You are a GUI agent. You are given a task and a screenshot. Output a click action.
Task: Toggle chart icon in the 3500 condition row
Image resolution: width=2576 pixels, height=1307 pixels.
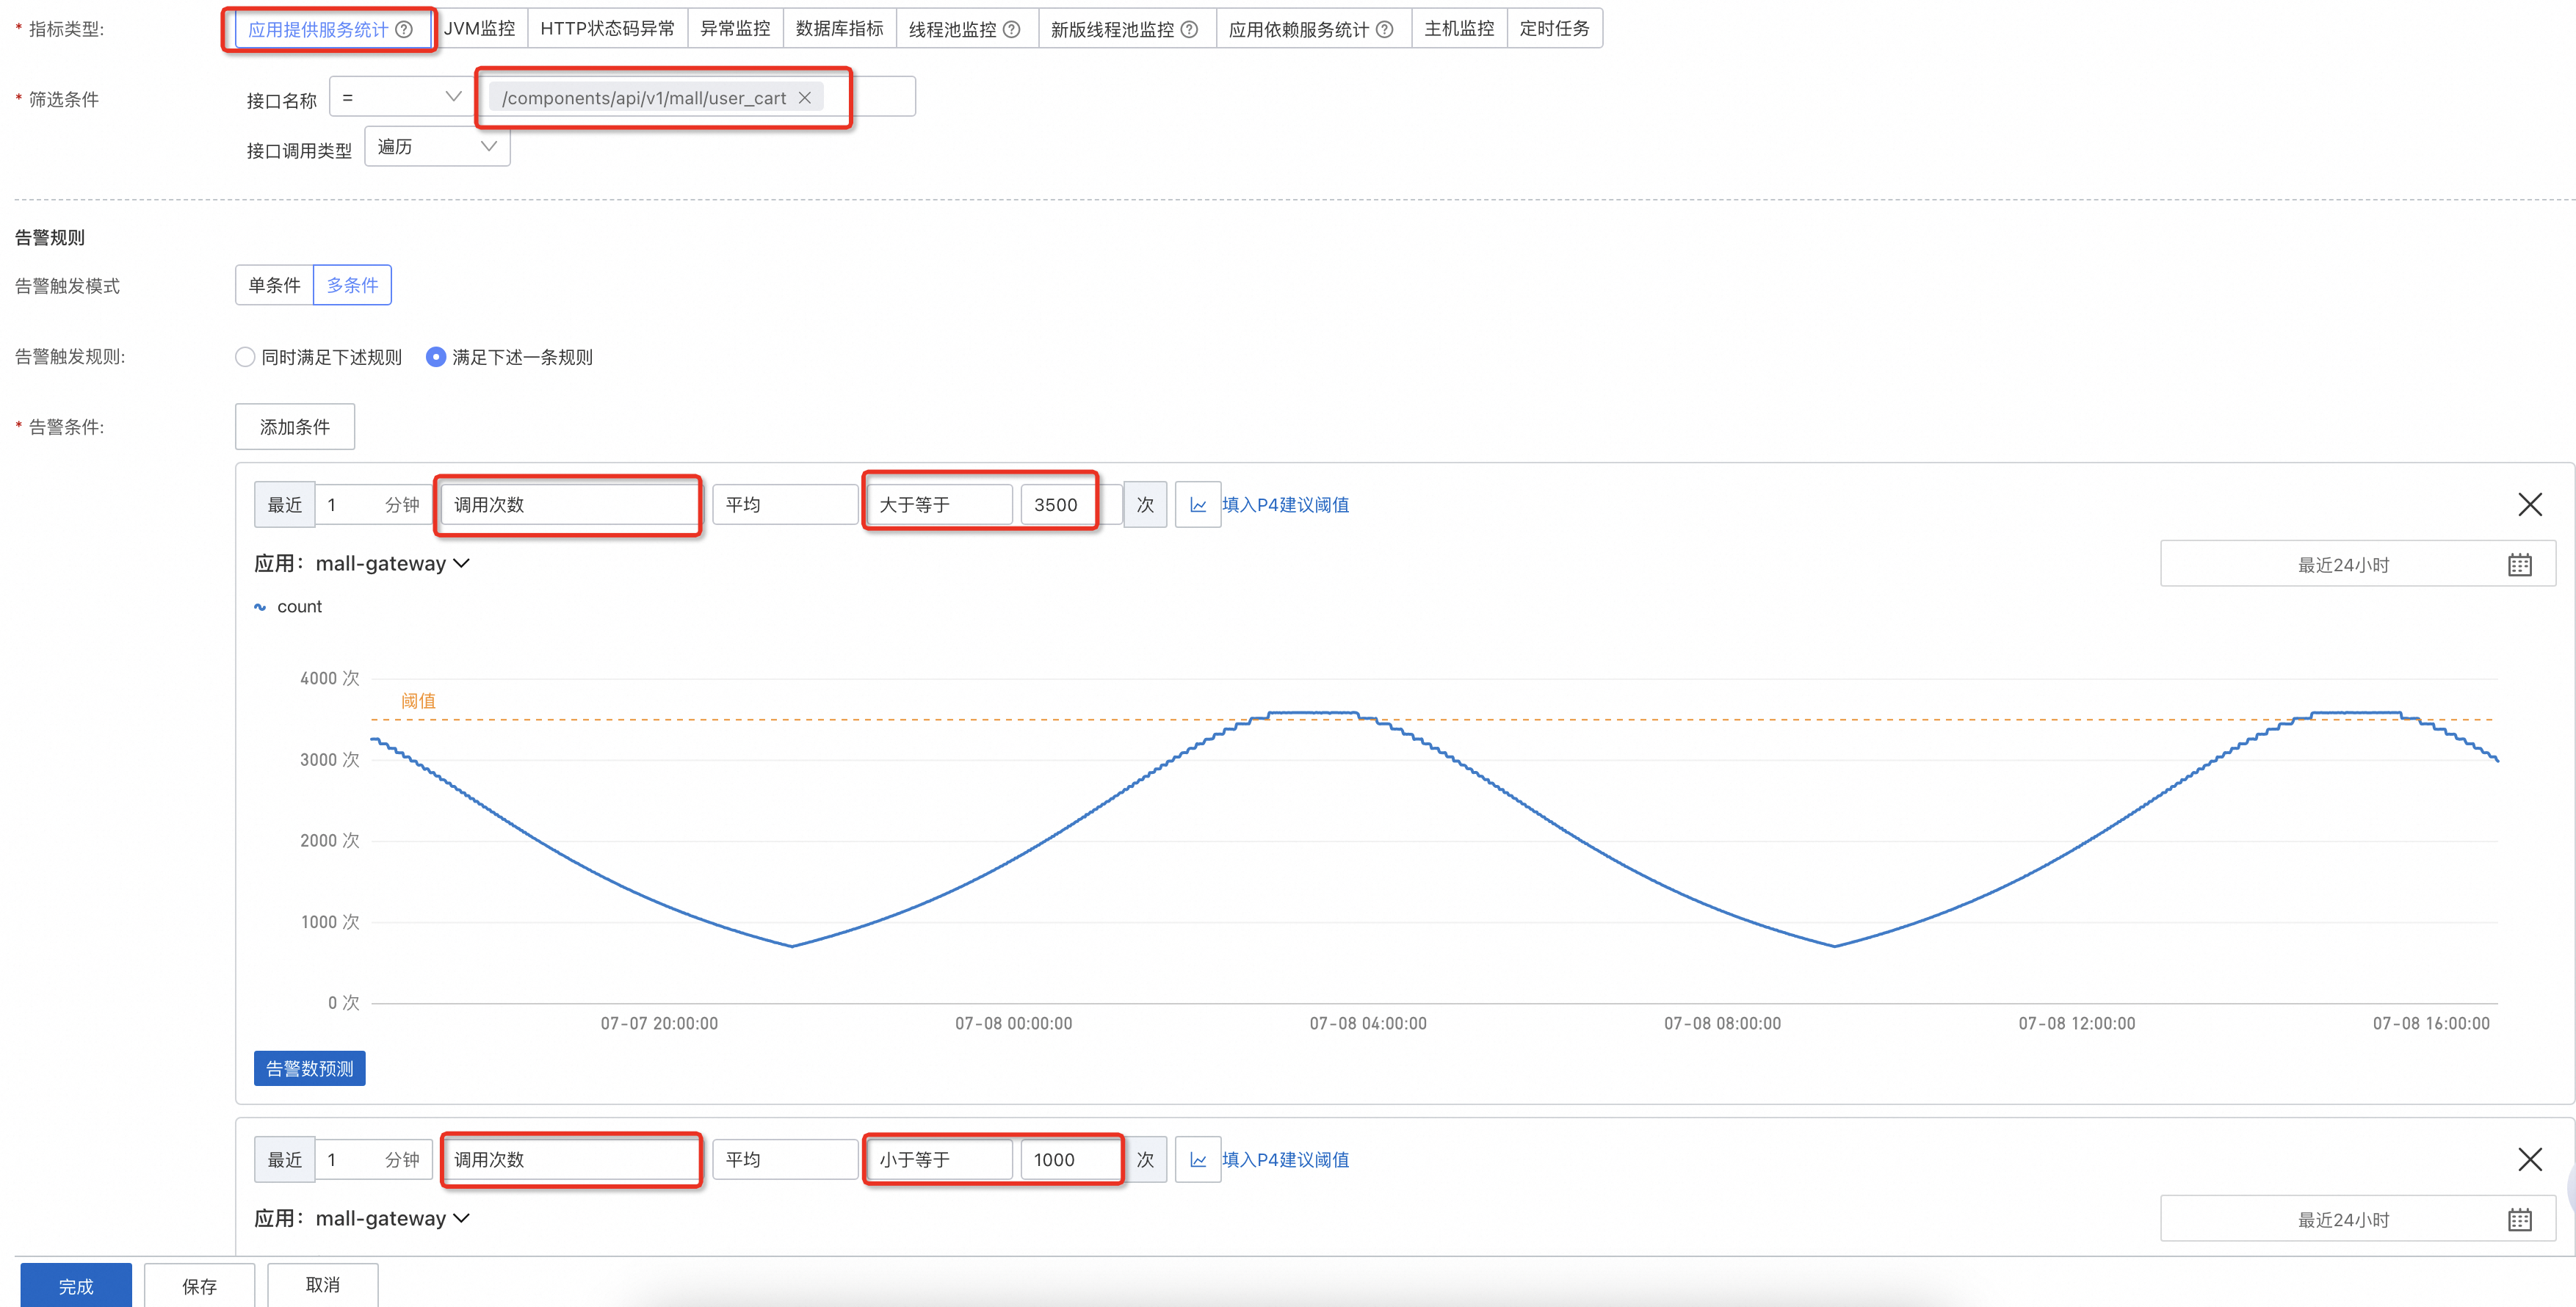(x=1198, y=505)
